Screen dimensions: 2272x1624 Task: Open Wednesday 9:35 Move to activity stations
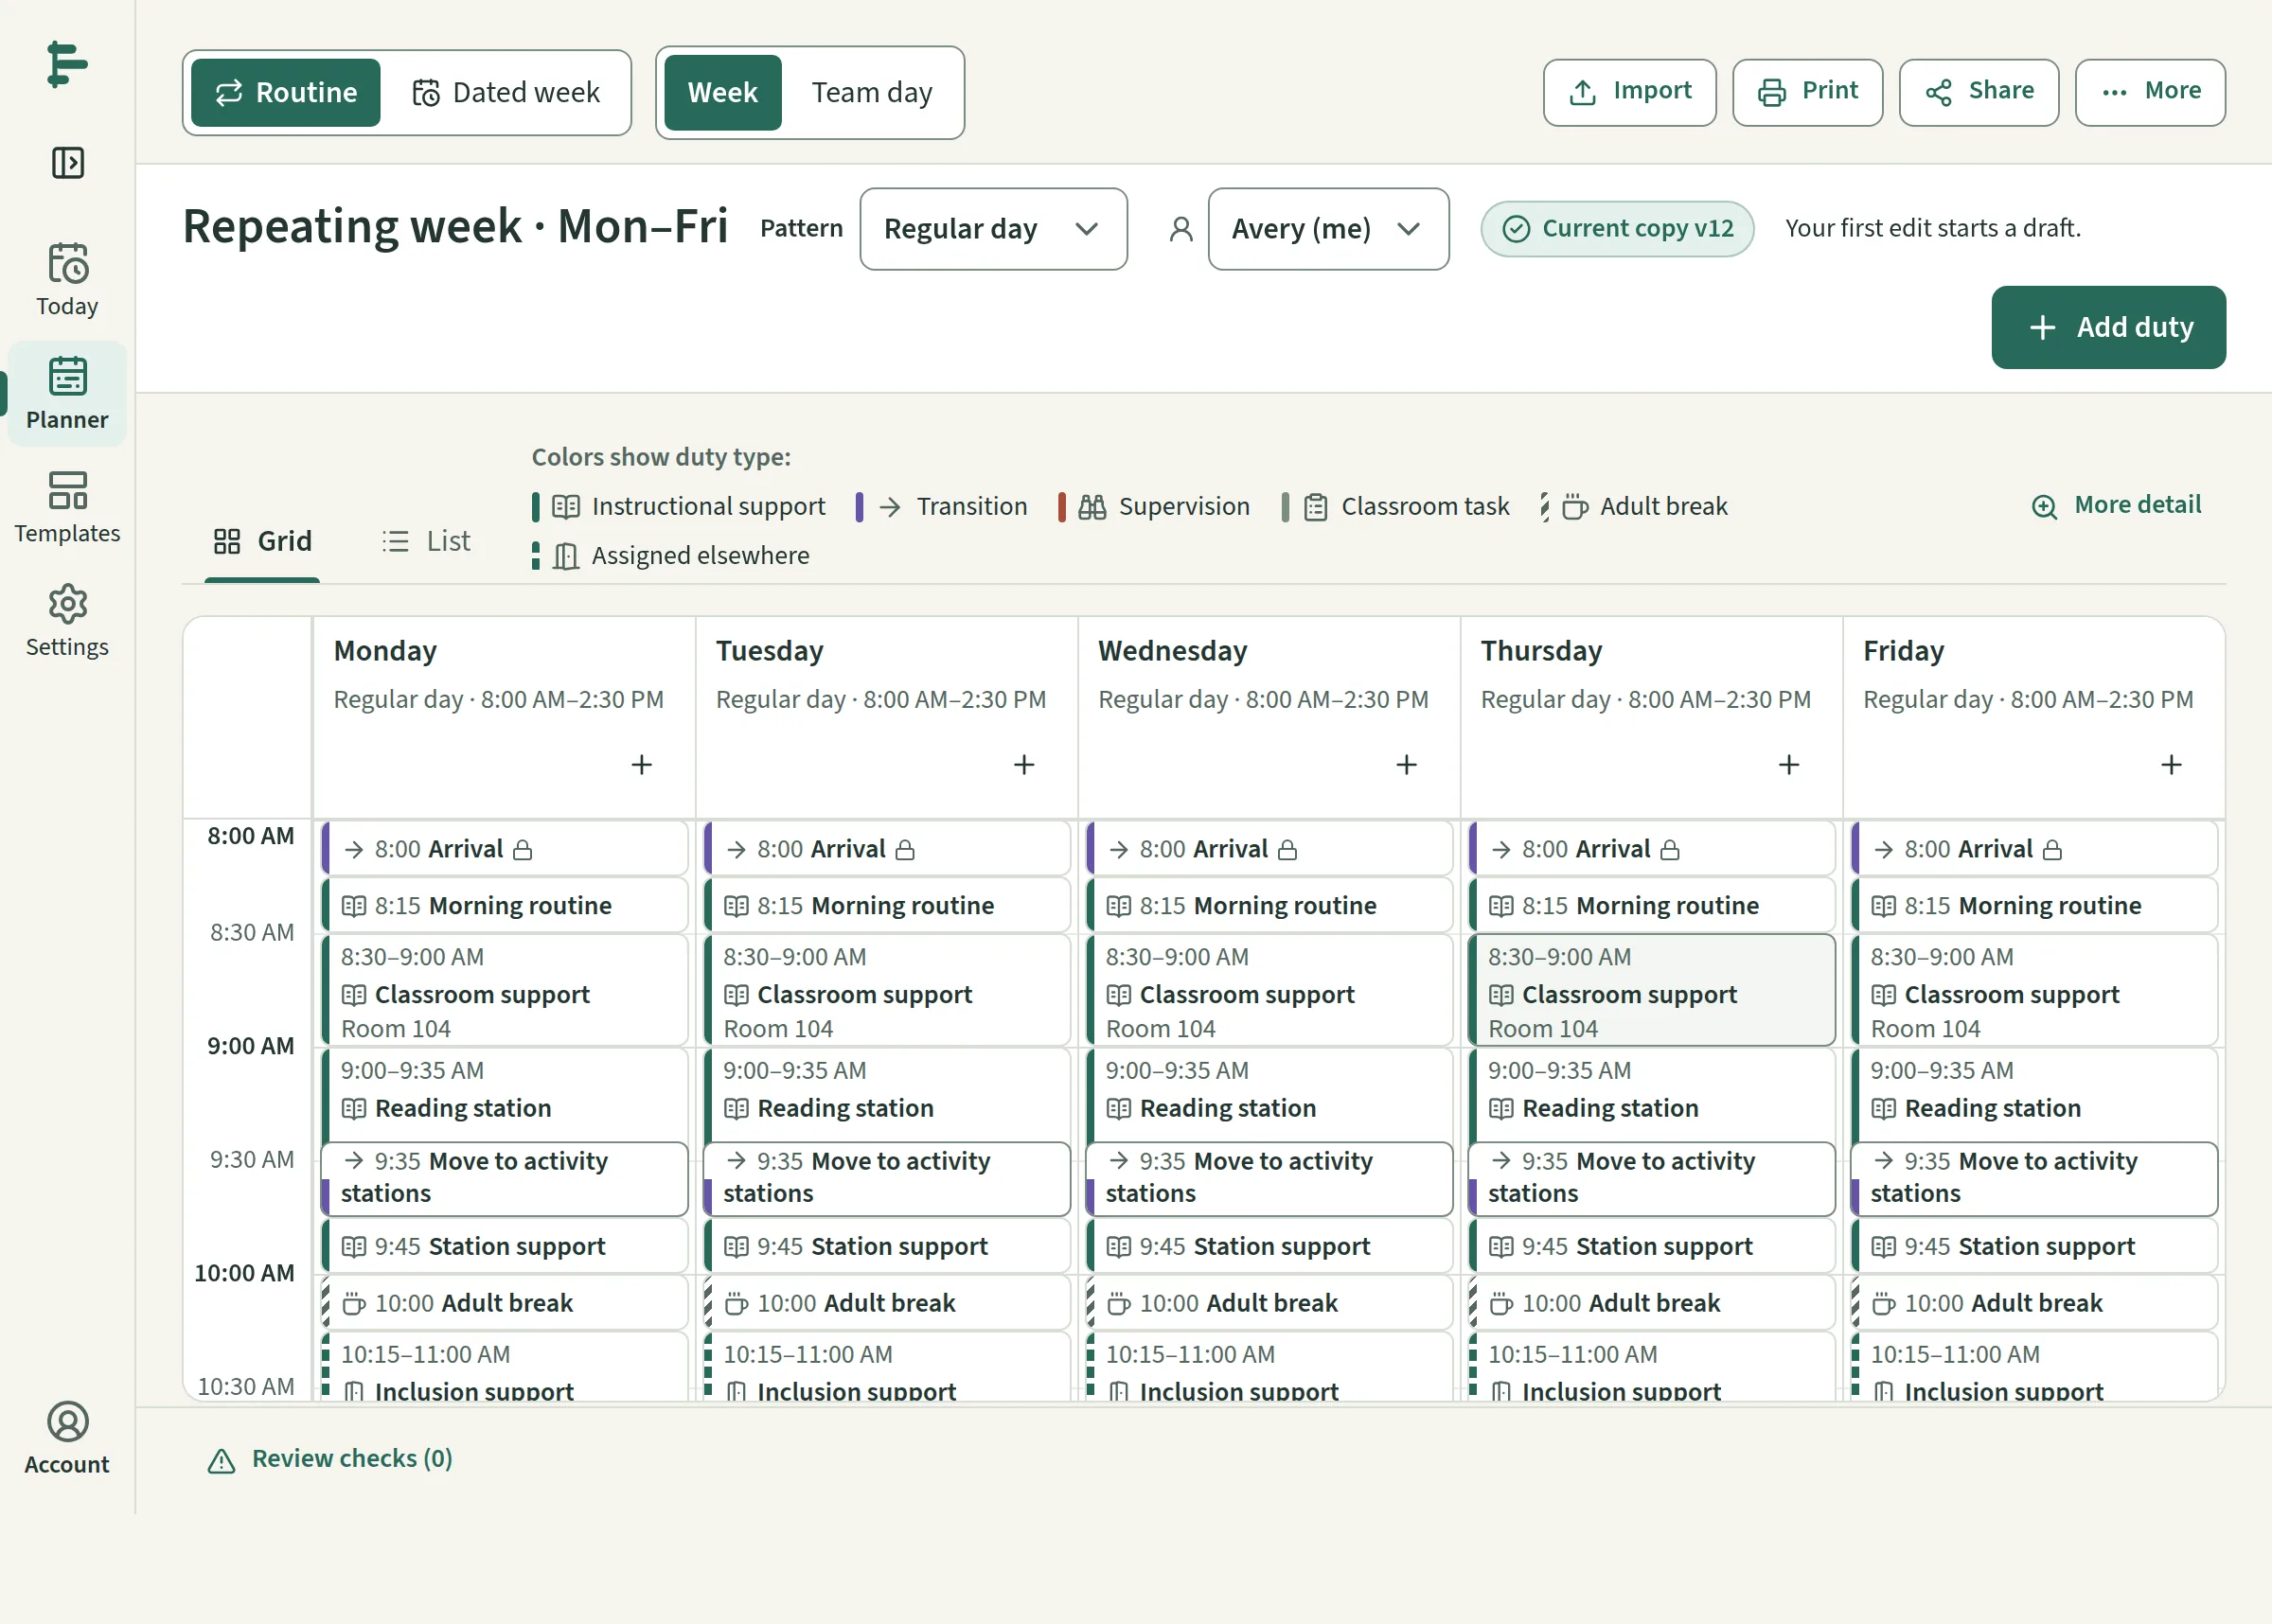(x=1269, y=1179)
